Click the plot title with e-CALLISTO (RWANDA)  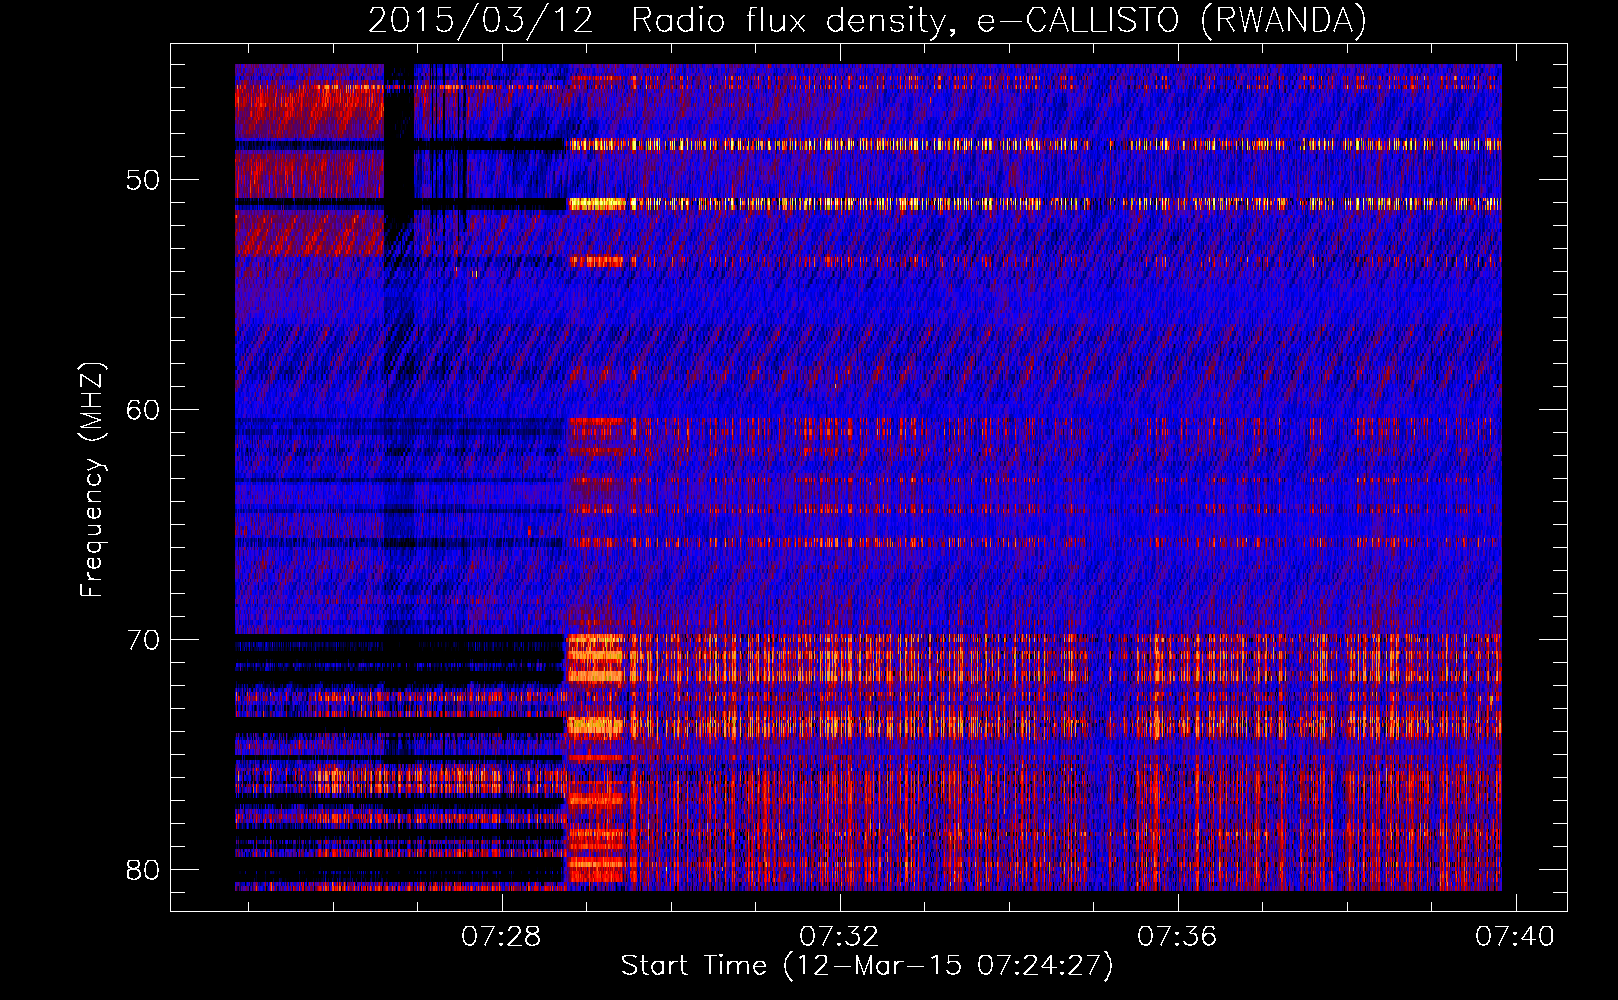[x=867, y=20]
